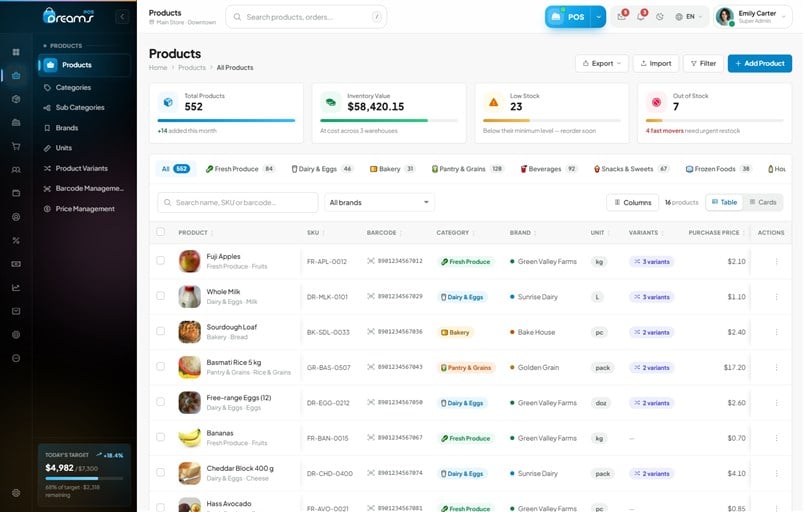Open the 3 variants badge for Fuji Apples
804x512 pixels.
(652, 261)
